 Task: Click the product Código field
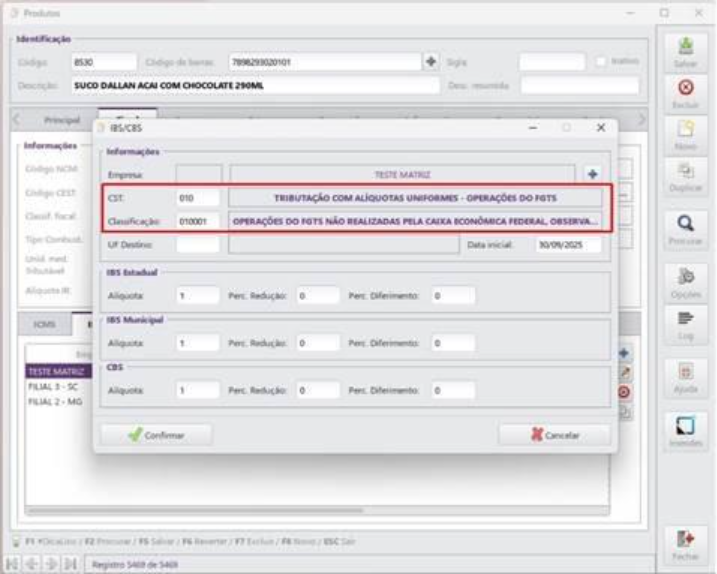click(x=104, y=62)
